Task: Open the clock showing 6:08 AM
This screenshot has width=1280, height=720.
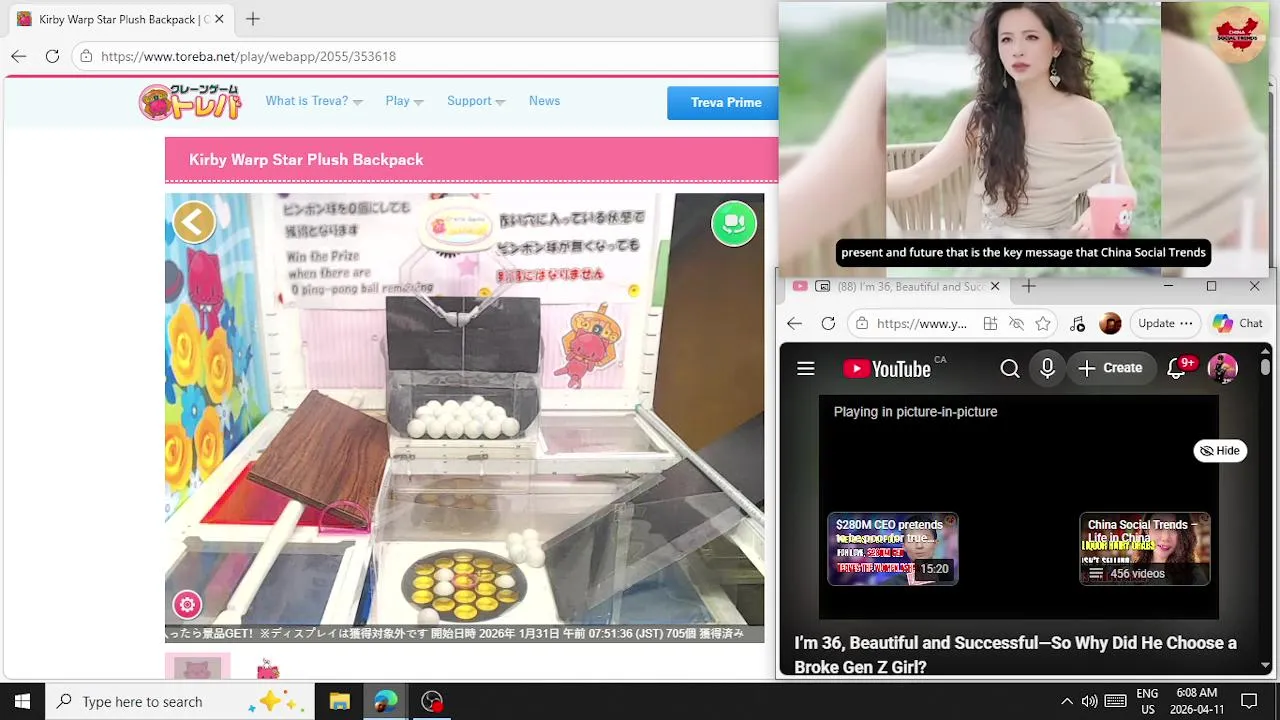Action: pos(1196,702)
